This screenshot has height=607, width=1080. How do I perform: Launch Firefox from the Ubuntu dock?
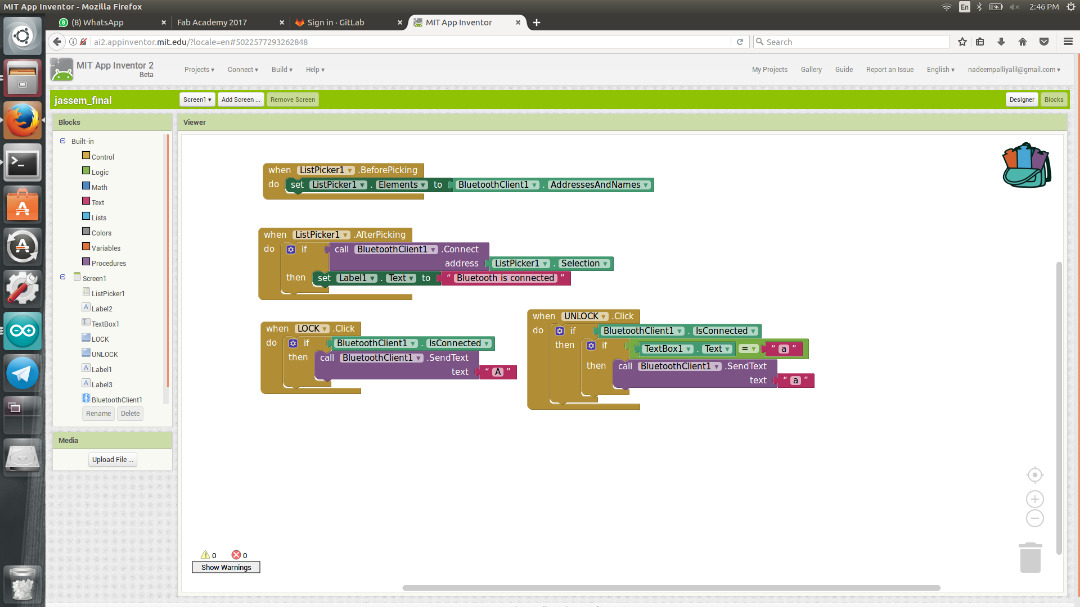(22, 121)
